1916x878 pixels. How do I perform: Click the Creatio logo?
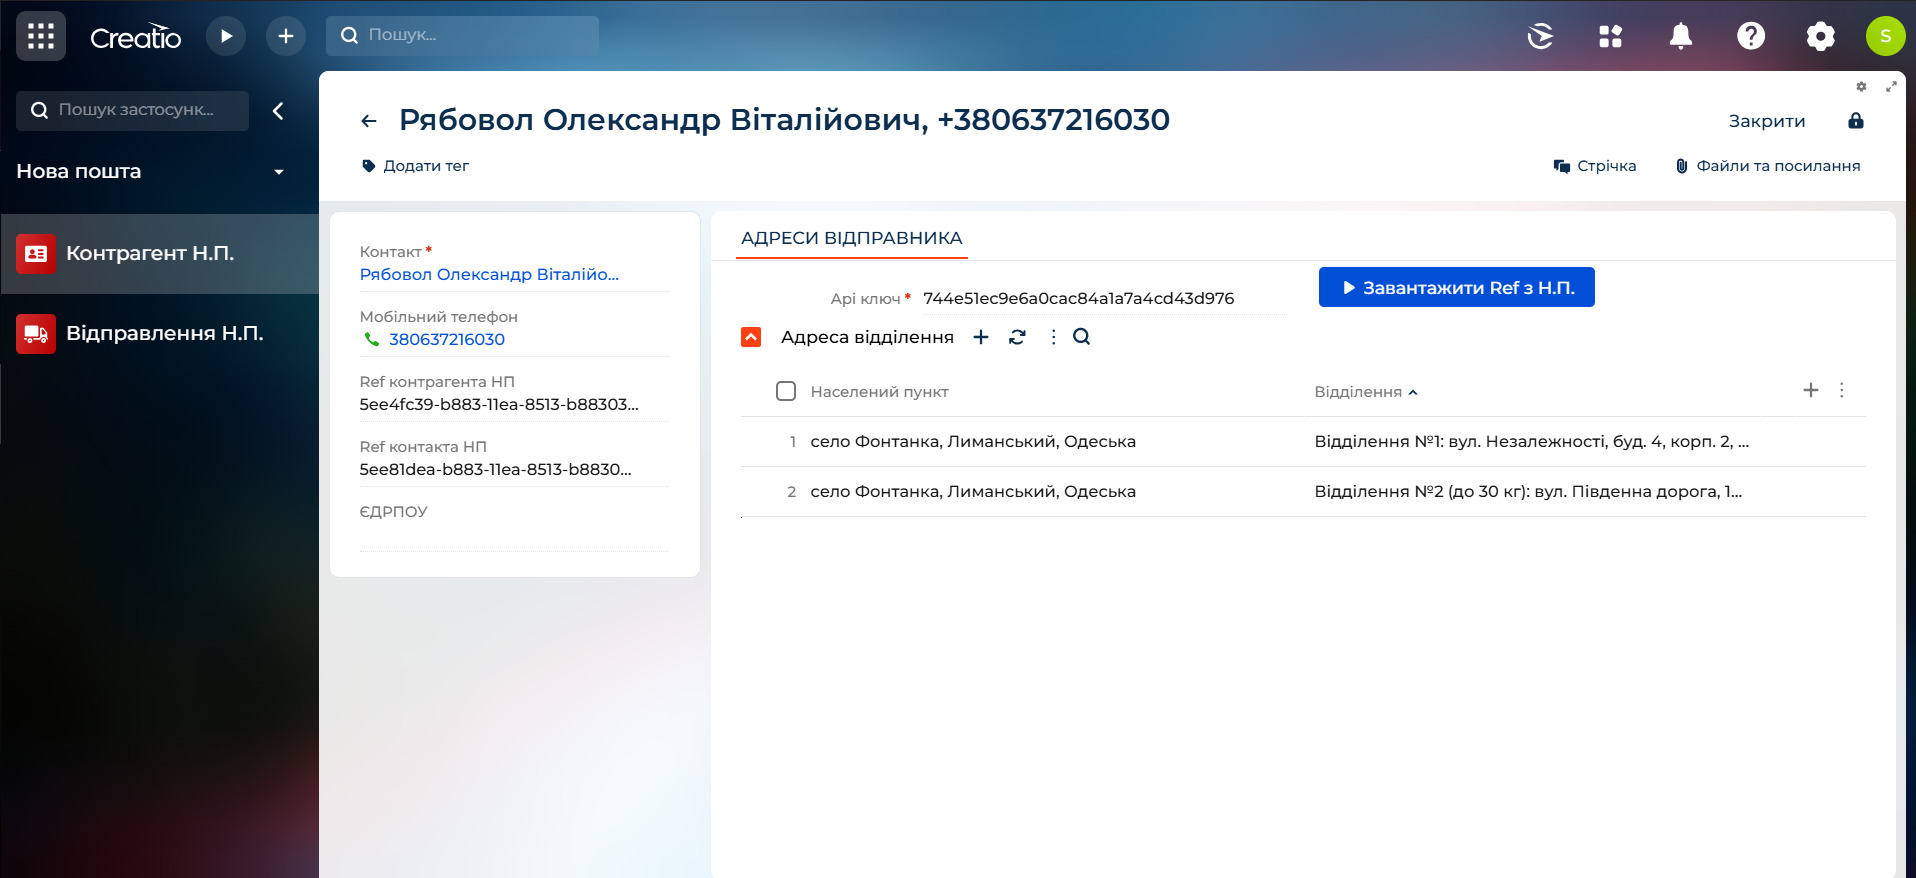(136, 37)
